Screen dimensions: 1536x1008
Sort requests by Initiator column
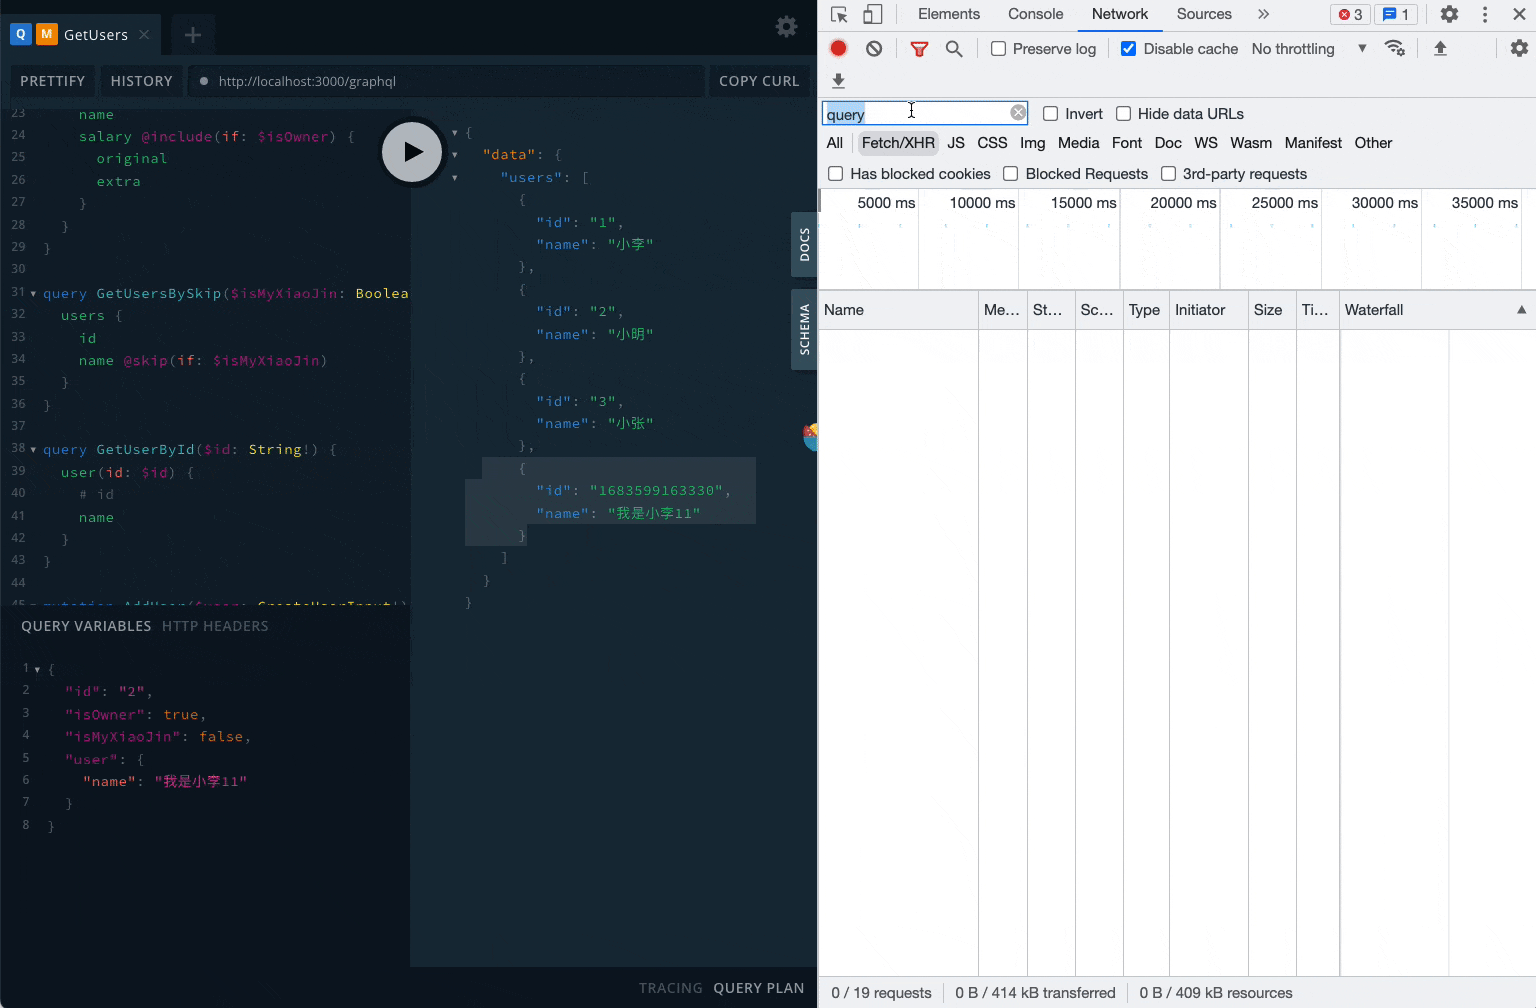pos(1209,310)
